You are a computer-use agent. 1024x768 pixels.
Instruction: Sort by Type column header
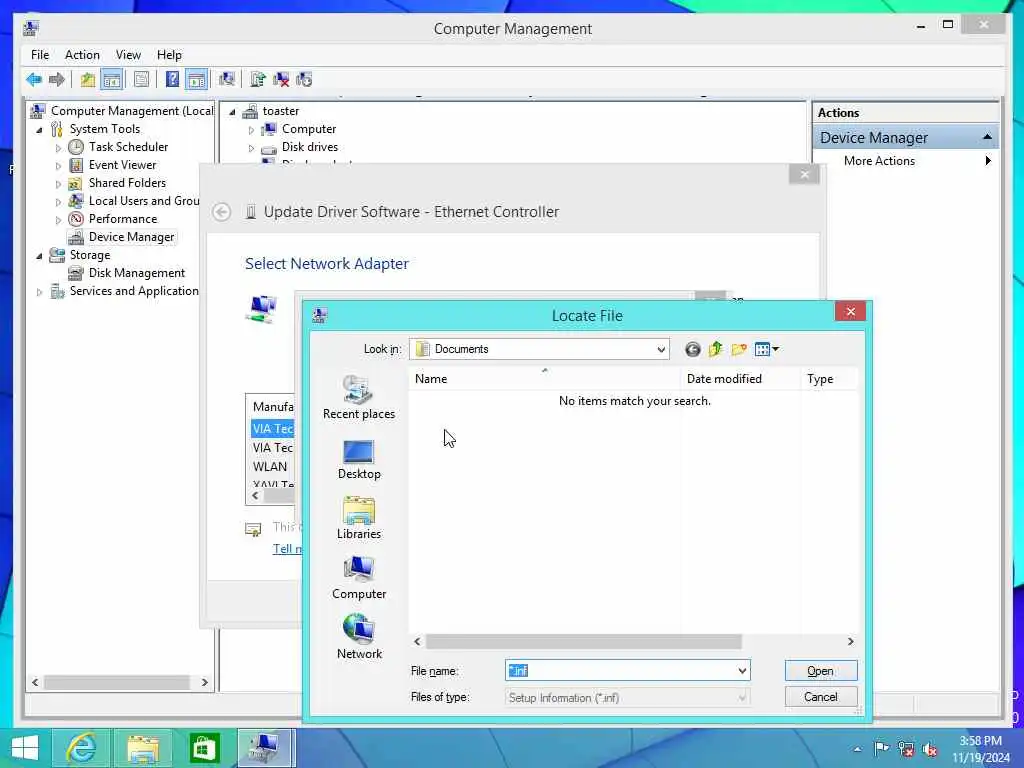(828, 379)
